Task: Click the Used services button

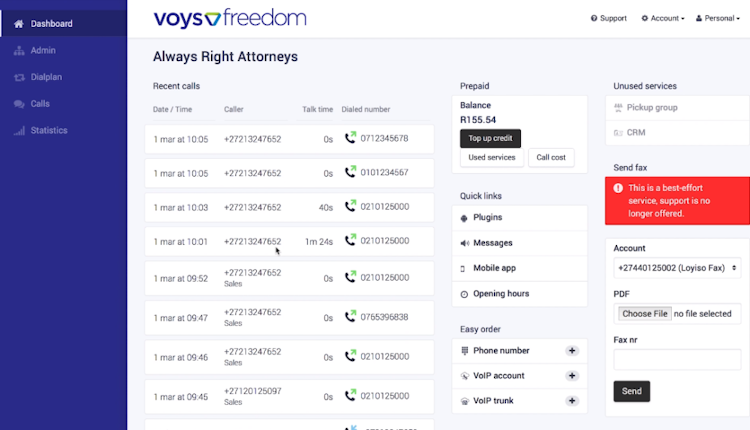Action: pos(490,157)
